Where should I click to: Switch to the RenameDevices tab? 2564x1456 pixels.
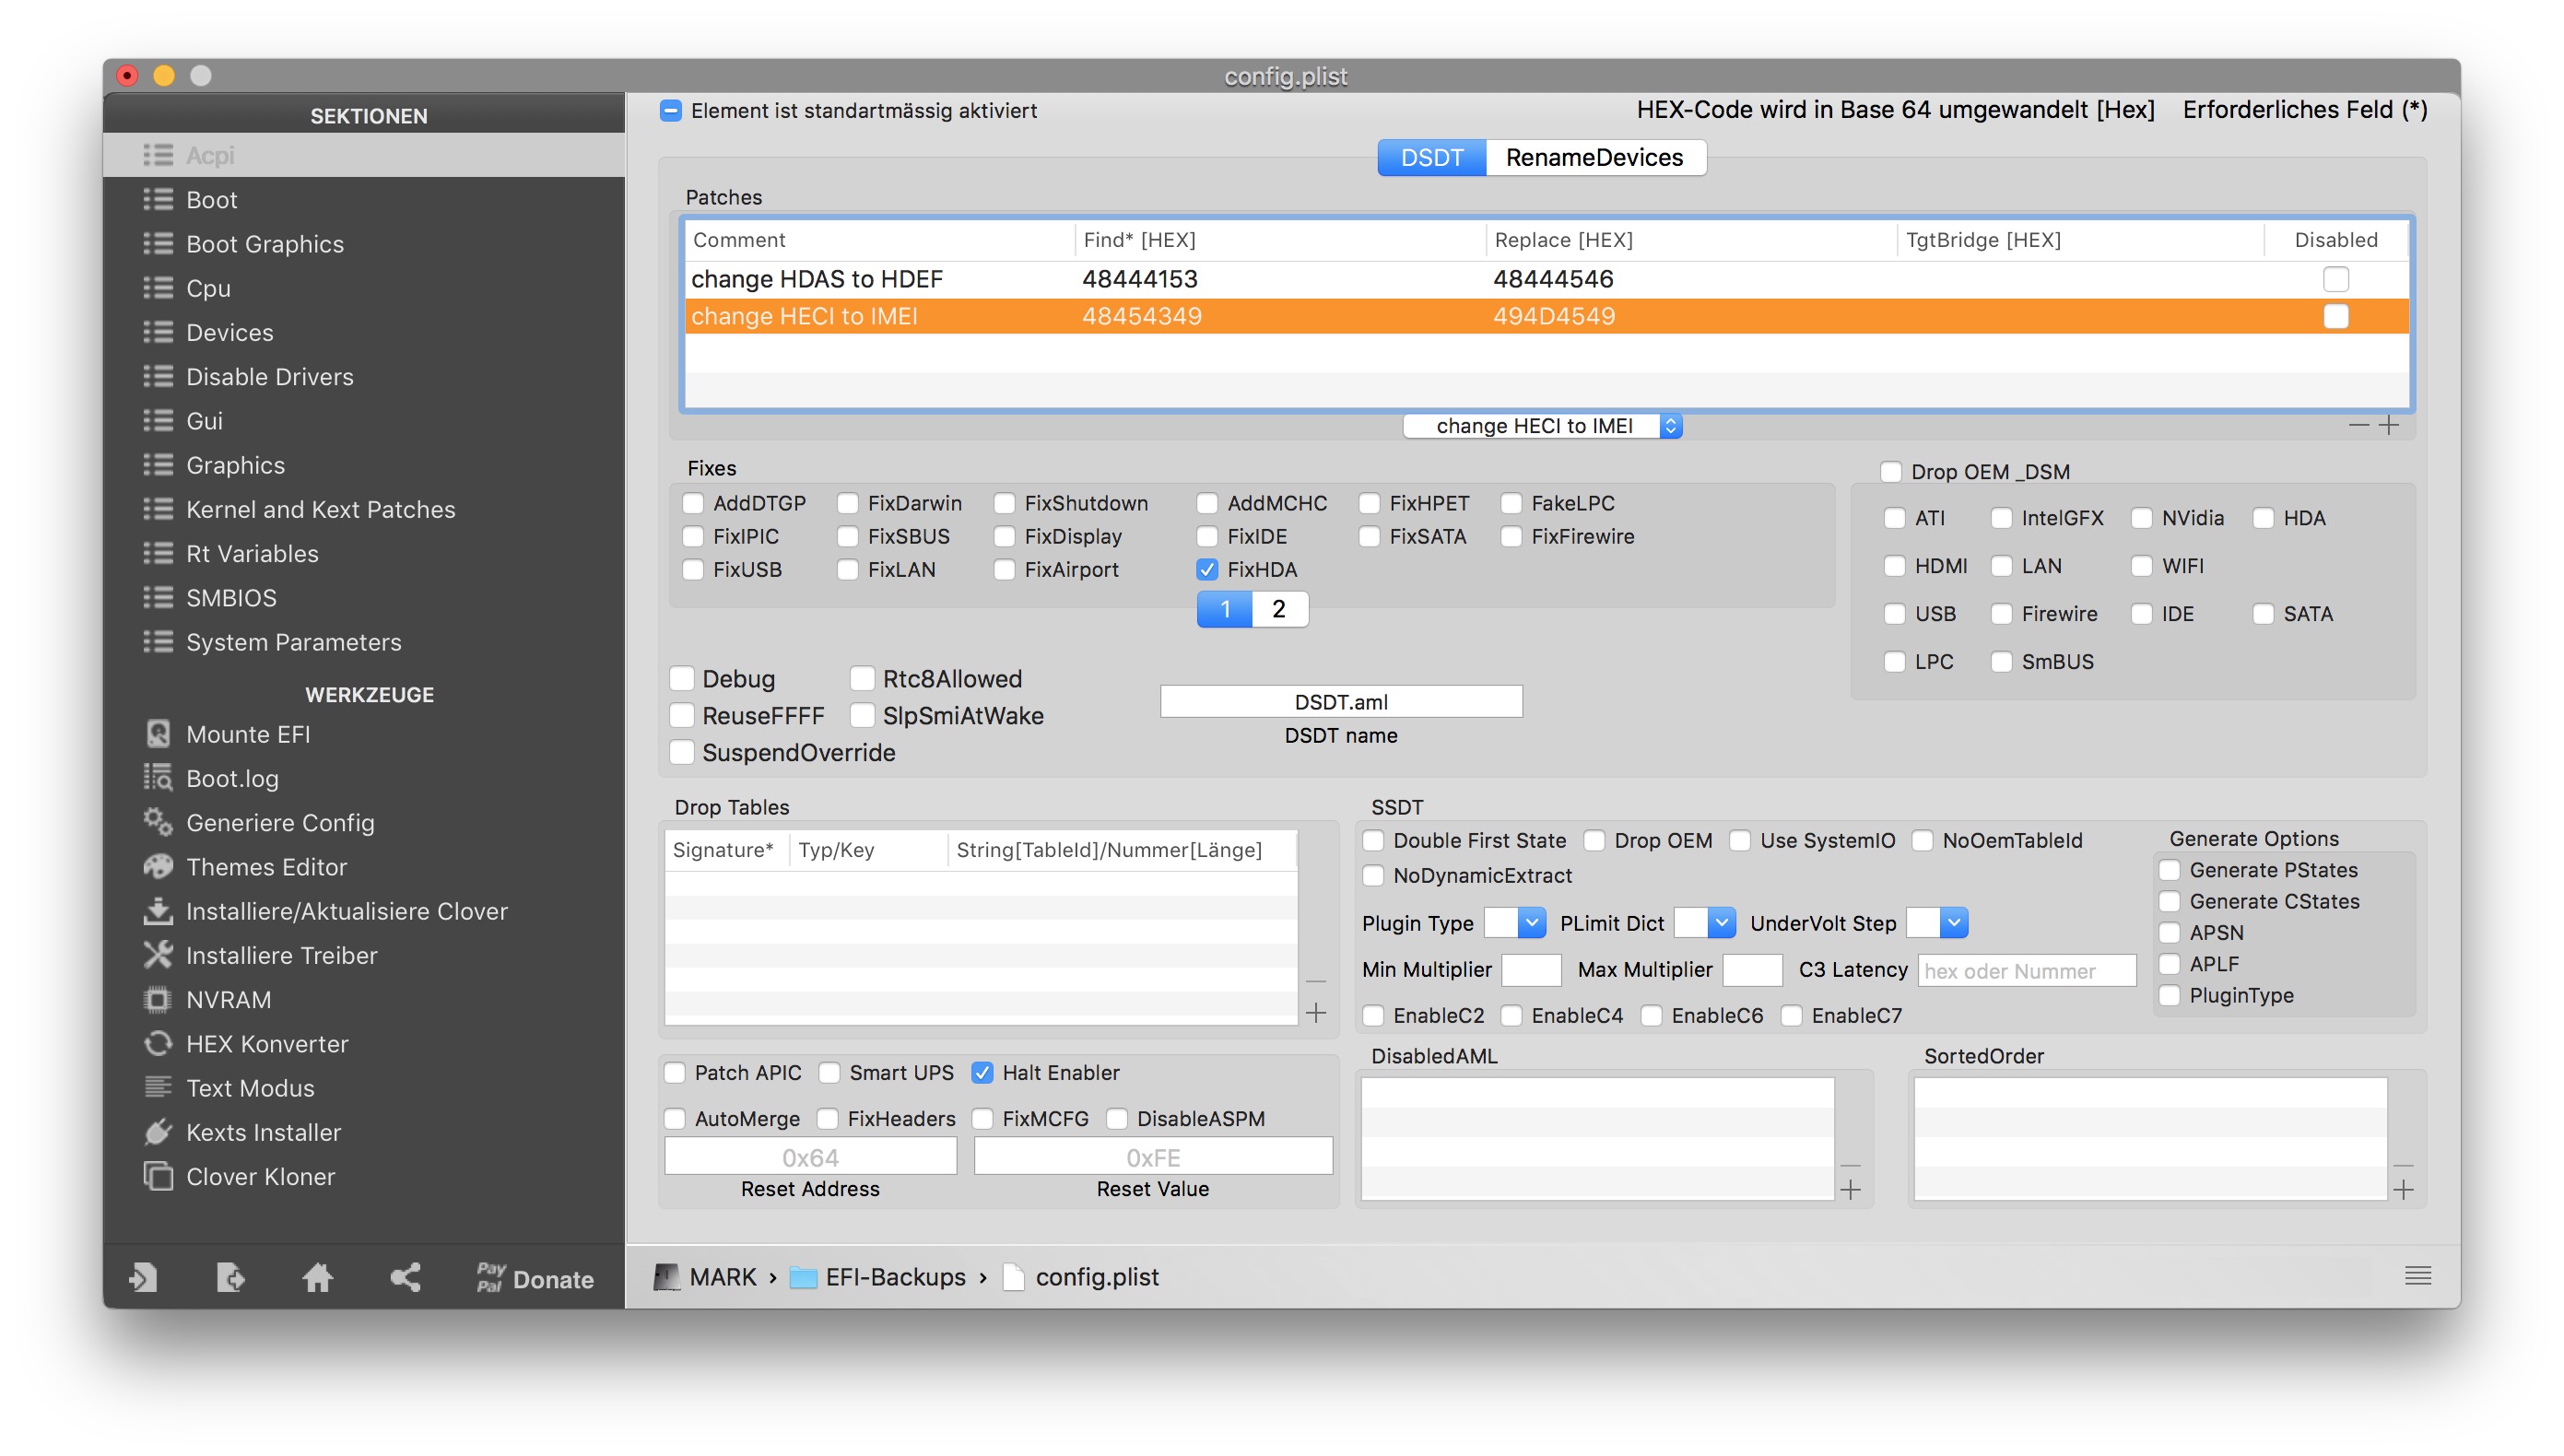click(x=1594, y=158)
